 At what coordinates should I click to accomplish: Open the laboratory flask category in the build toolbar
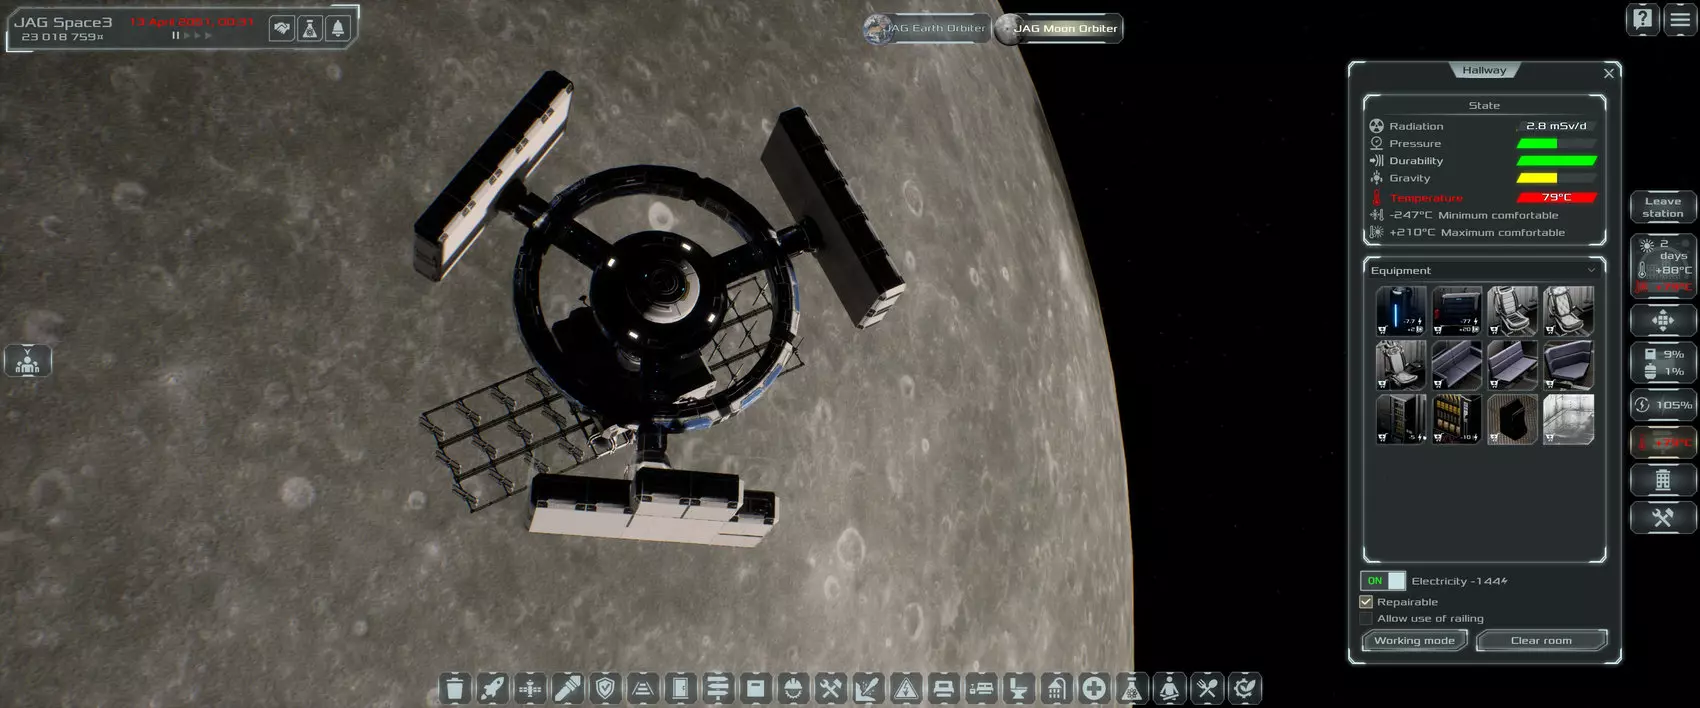click(x=1132, y=688)
